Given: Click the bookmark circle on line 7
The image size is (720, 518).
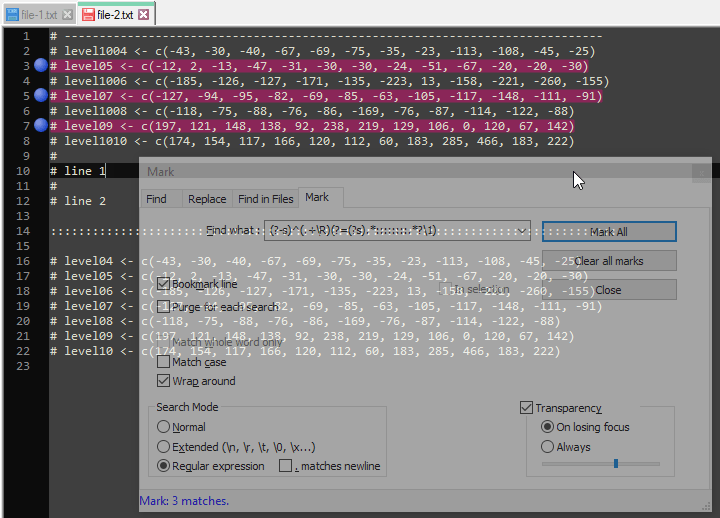Looking at the screenshot, I should (41, 125).
